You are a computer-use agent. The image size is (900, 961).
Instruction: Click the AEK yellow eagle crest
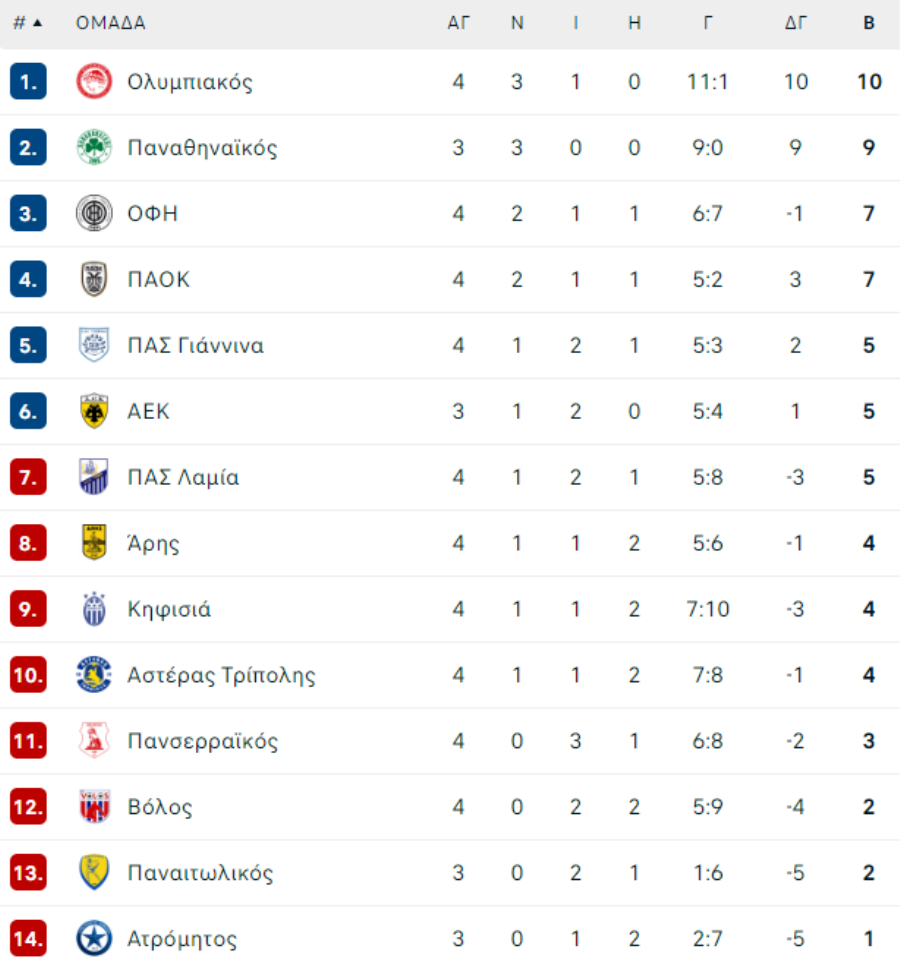click(x=94, y=411)
